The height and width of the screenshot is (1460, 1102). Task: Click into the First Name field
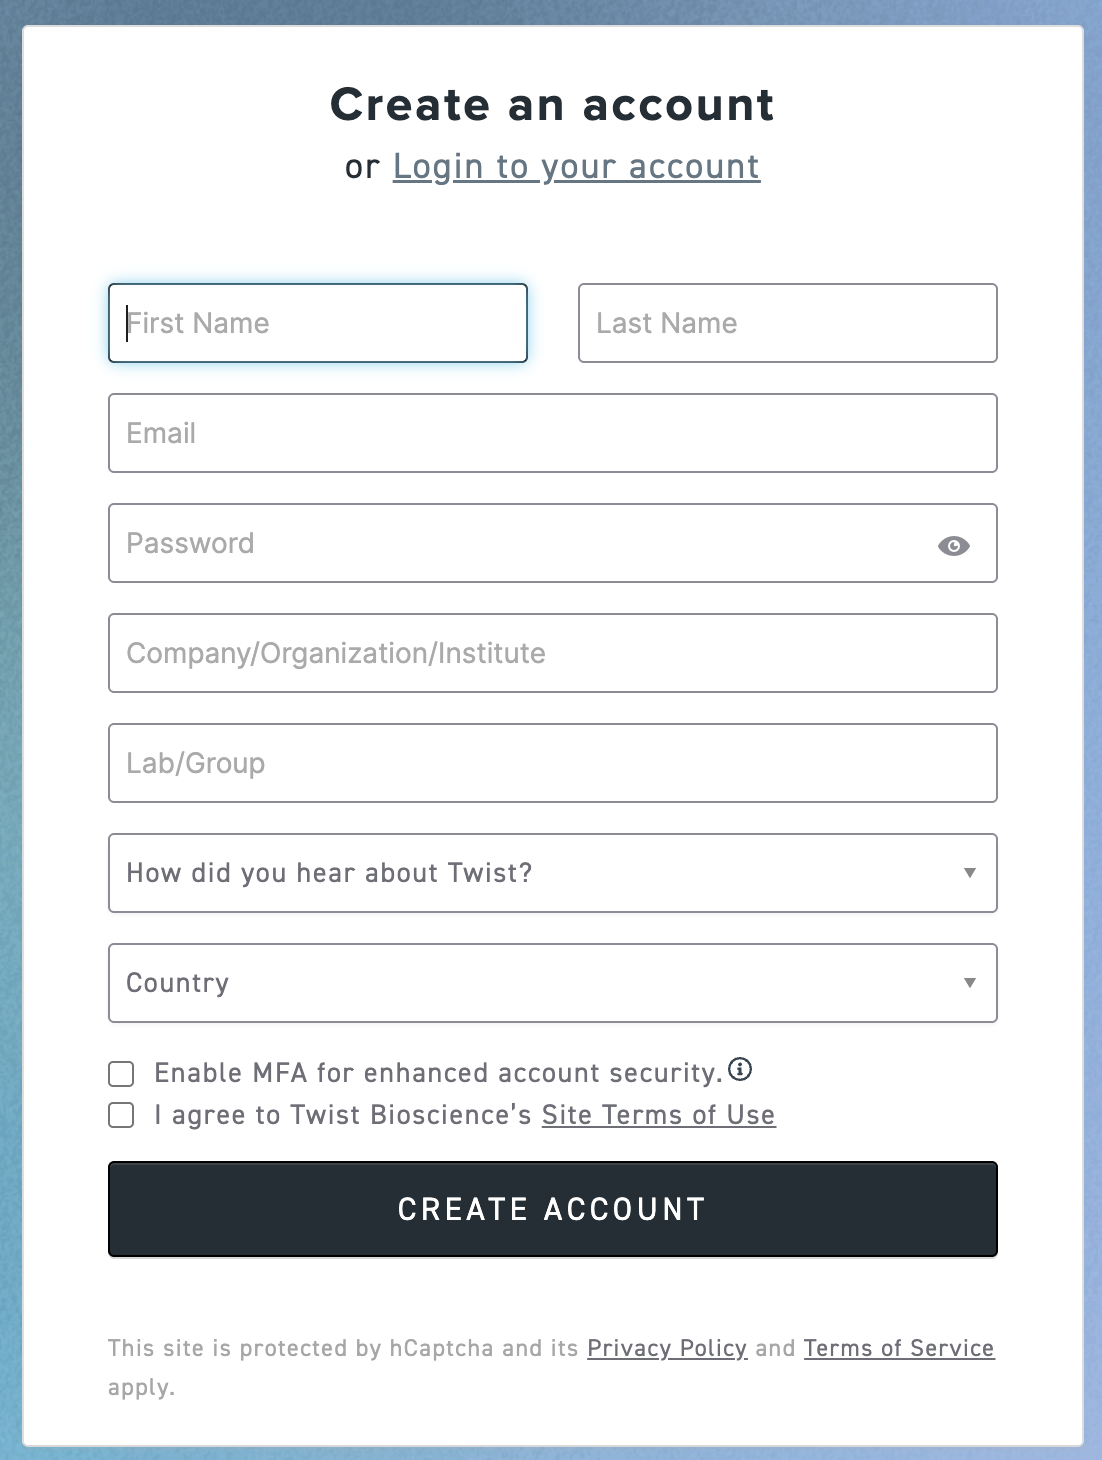(317, 323)
